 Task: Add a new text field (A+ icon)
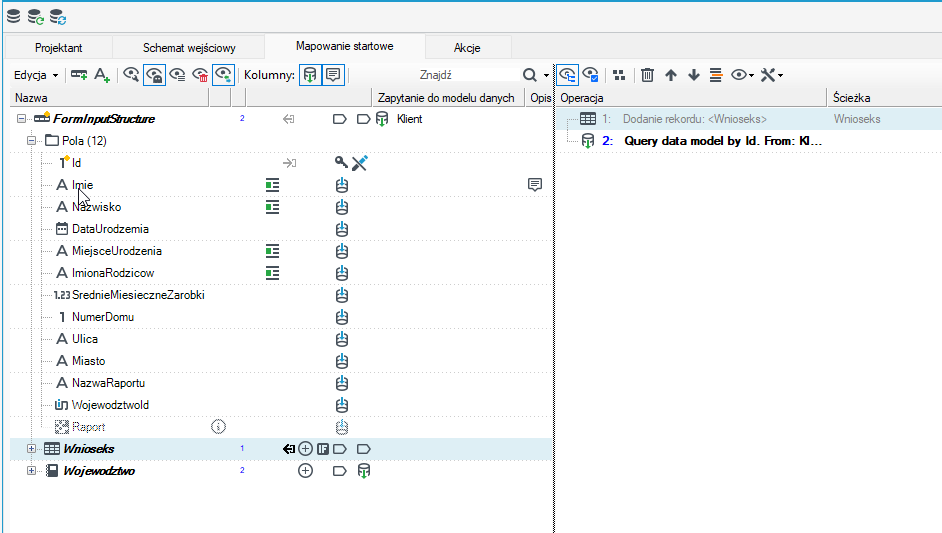tap(102, 75)
